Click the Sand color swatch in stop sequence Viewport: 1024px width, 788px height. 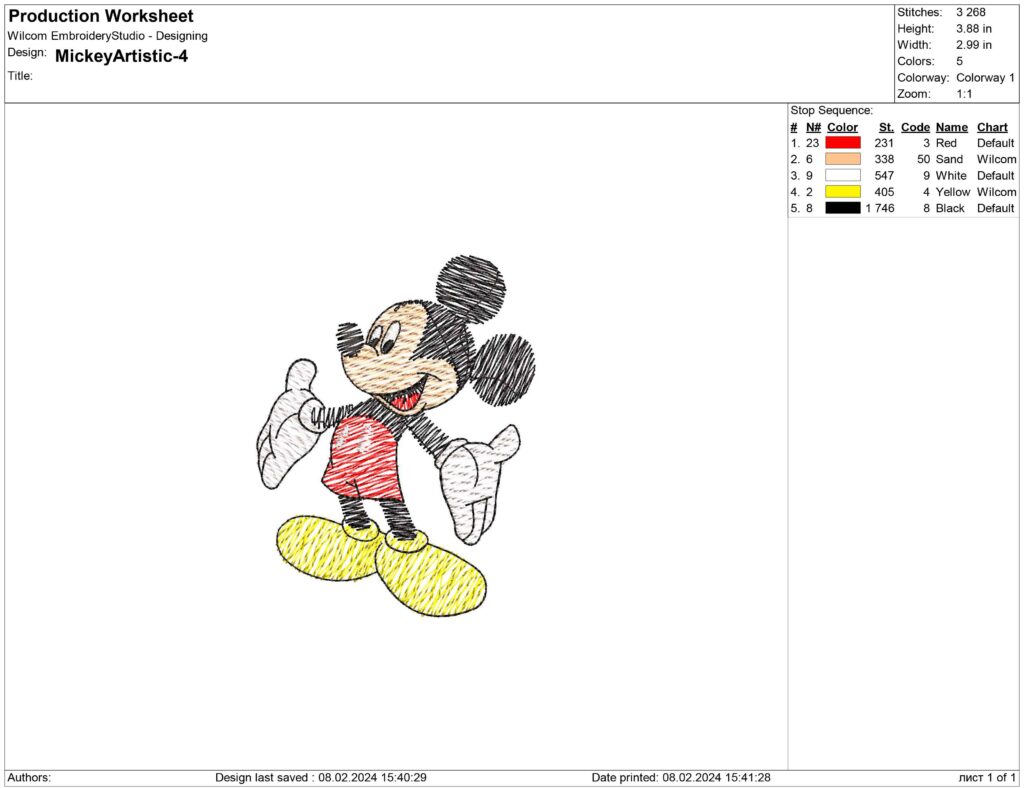pyautogui.click(x=842, y=159)
